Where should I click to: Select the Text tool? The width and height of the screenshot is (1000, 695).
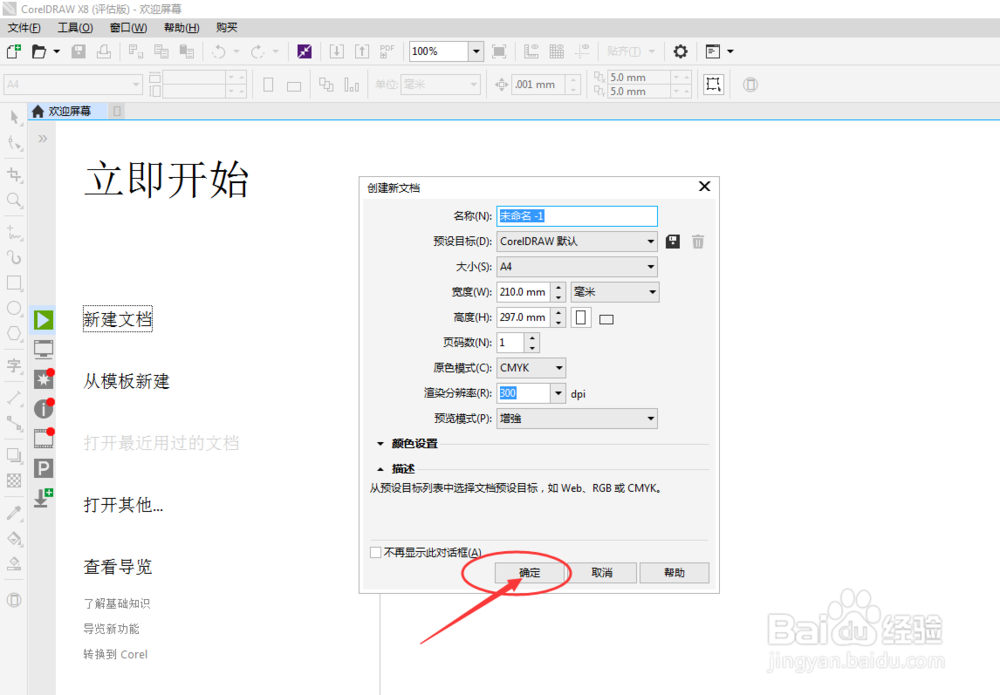[14, 365]
